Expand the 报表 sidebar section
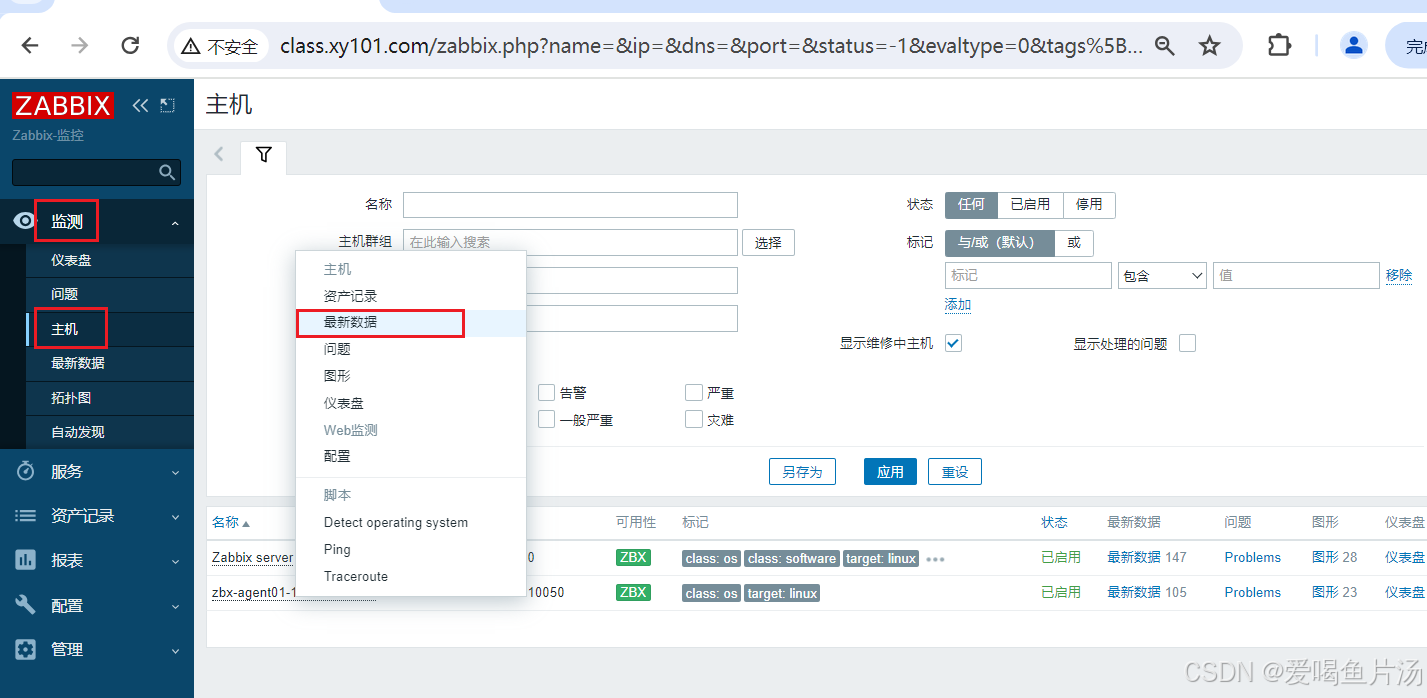Screen dimensions: 1427x698 pyautogui.click(x=175, y=561)
